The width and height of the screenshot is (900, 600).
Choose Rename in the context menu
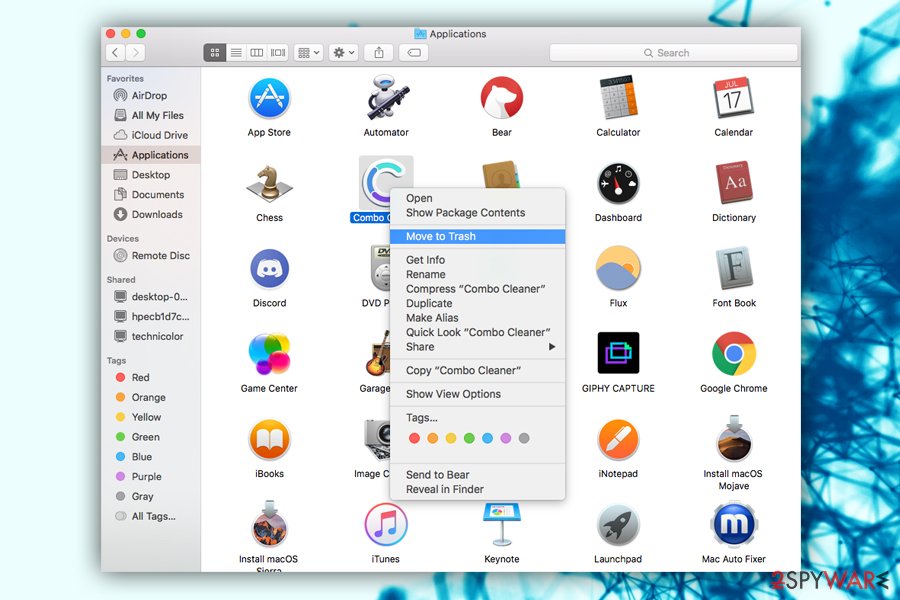click(477, 274)
